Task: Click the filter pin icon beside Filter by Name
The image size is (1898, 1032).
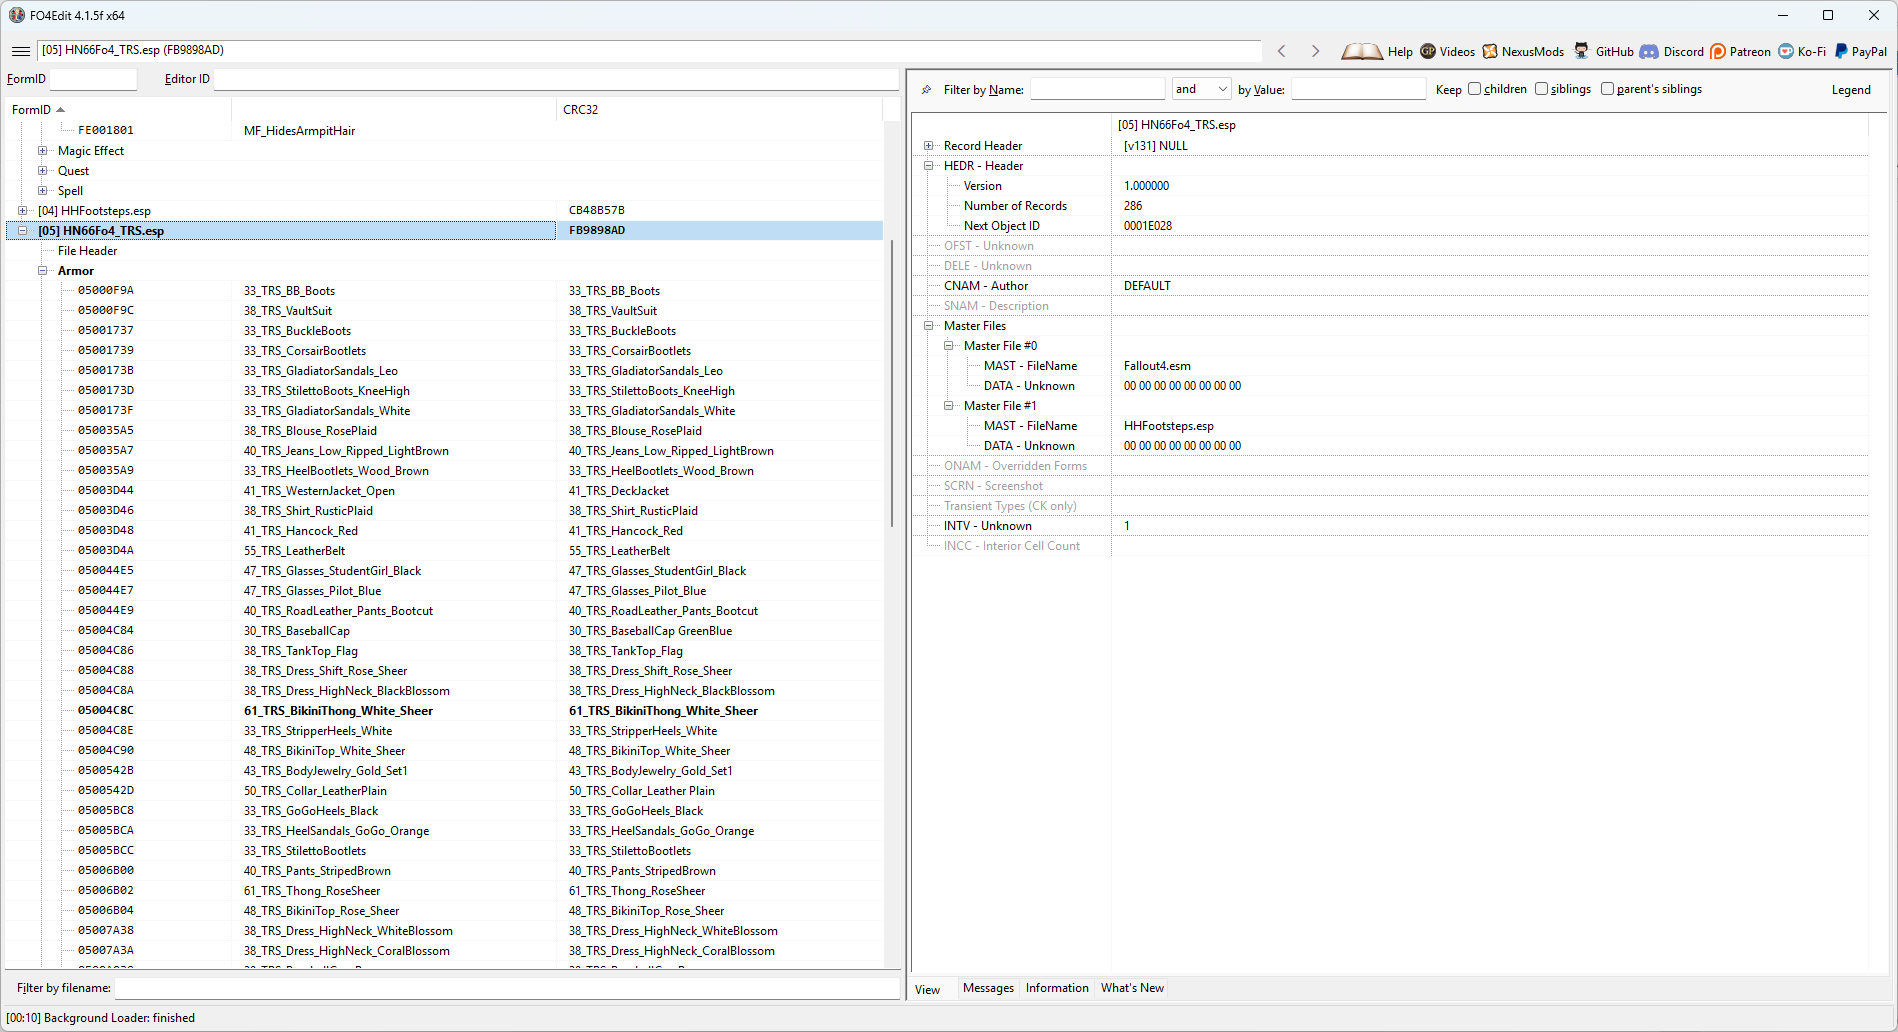Action: (927, 89)
